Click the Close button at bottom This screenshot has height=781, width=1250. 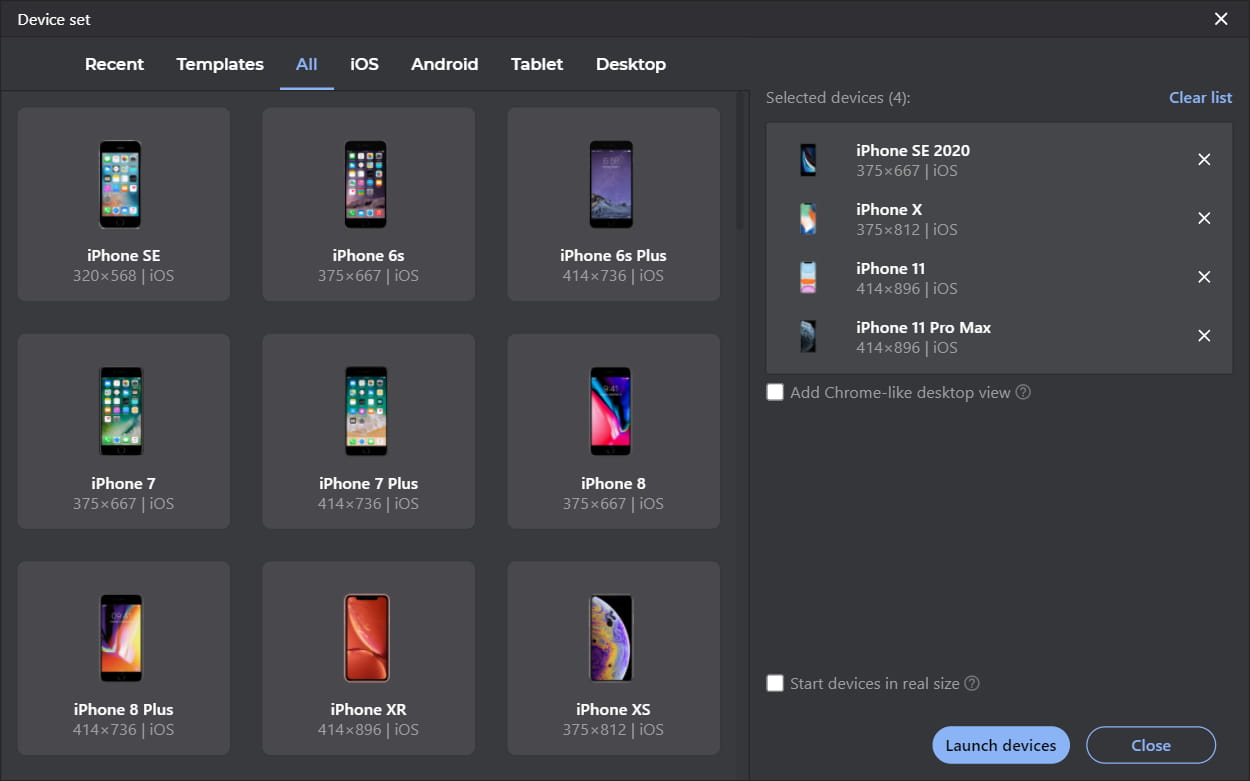pos(1151,745)
